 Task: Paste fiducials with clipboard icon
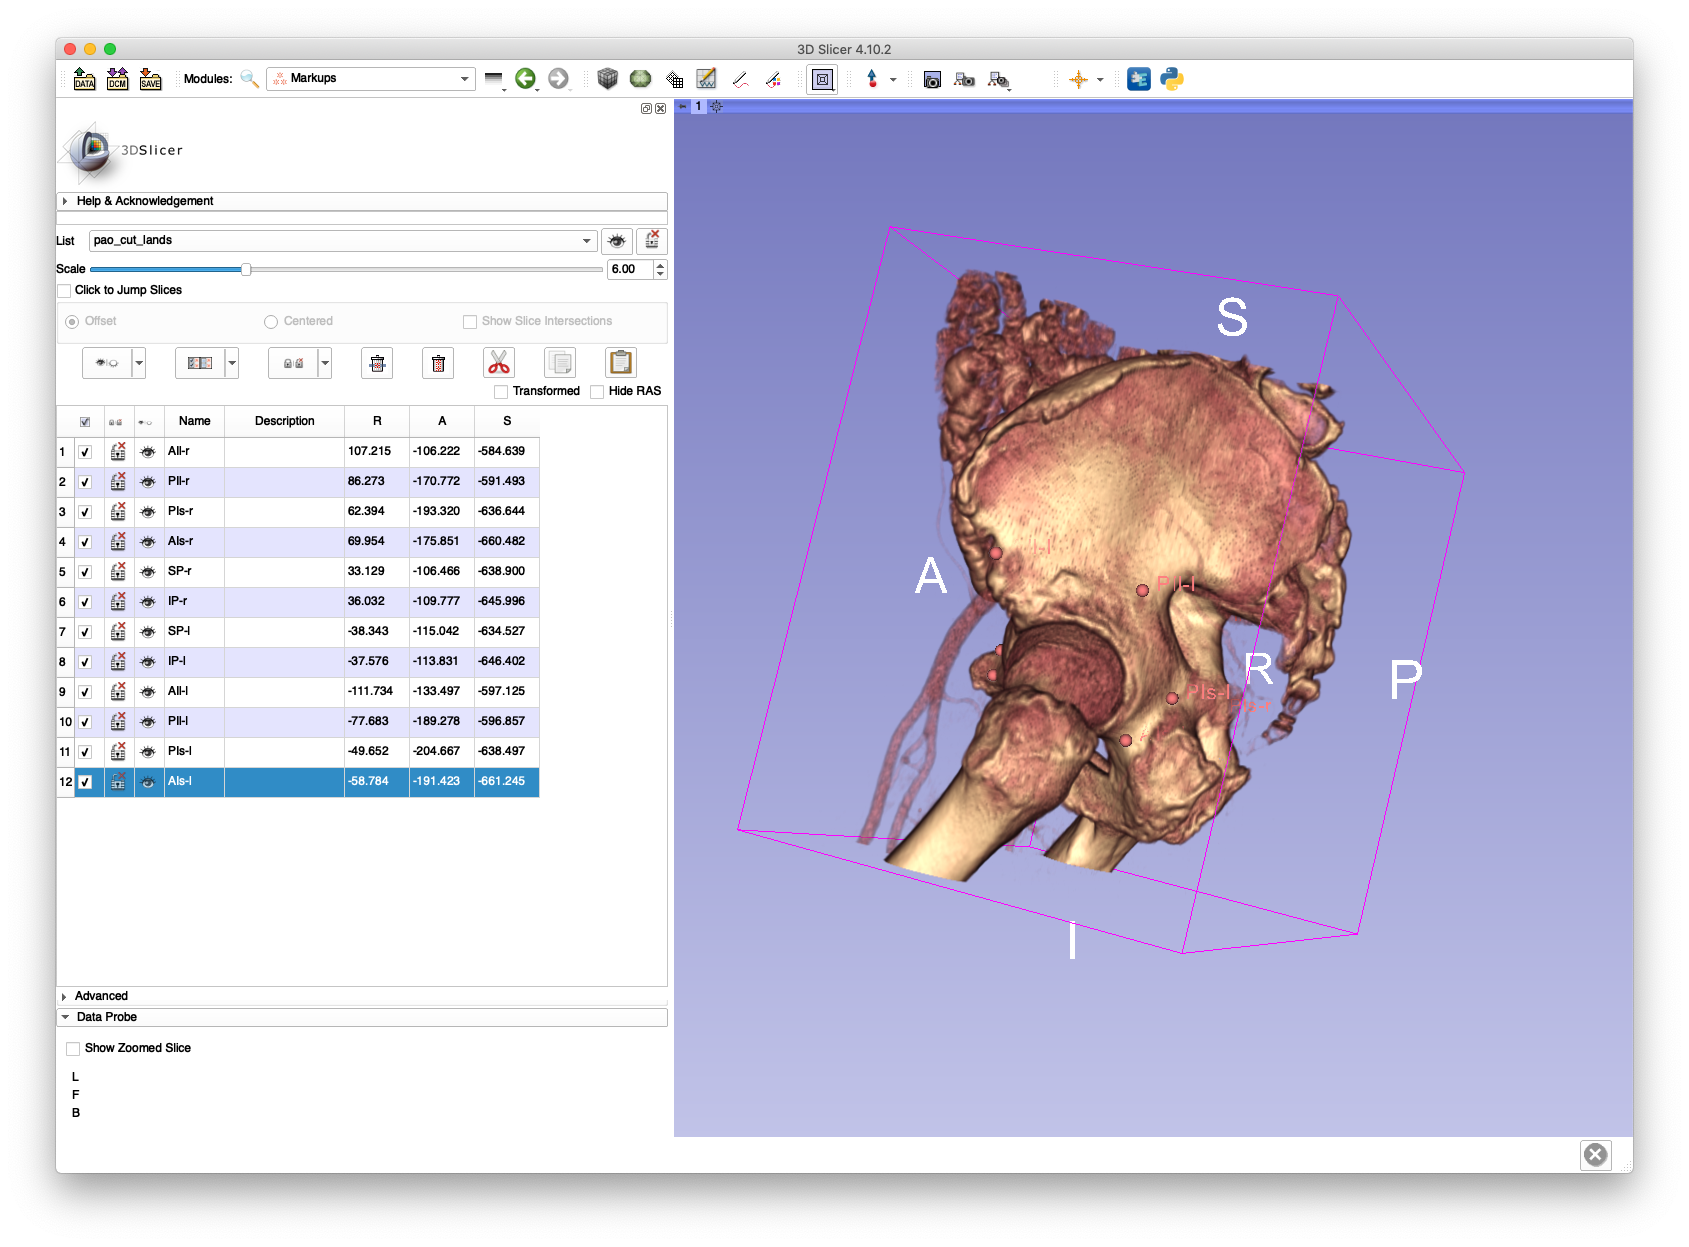[621, 363]
